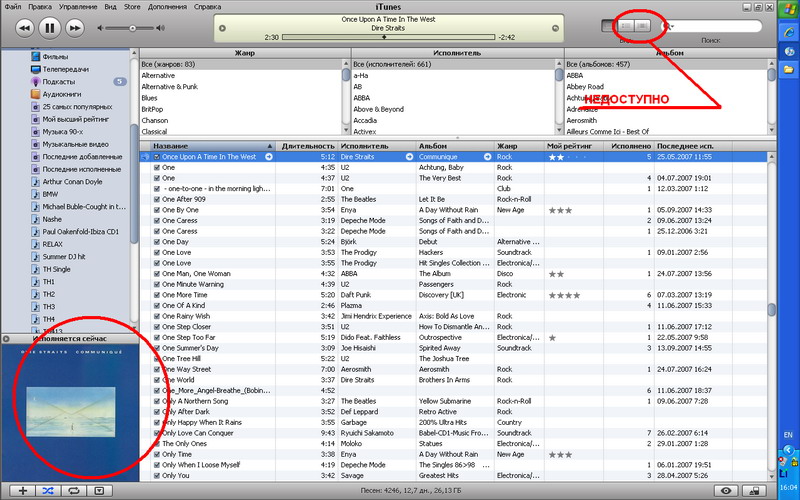Click the arrow next to Communique album
The width and height of the screenshot is (800, 500).
pyautogui.click(x=487, y=157)
